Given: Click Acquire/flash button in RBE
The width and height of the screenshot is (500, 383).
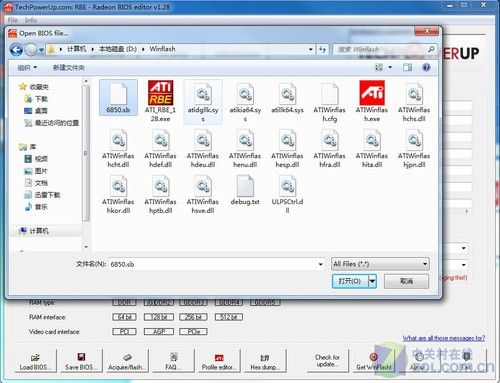Looking at the screenshot, I should [x=126, y=361].
